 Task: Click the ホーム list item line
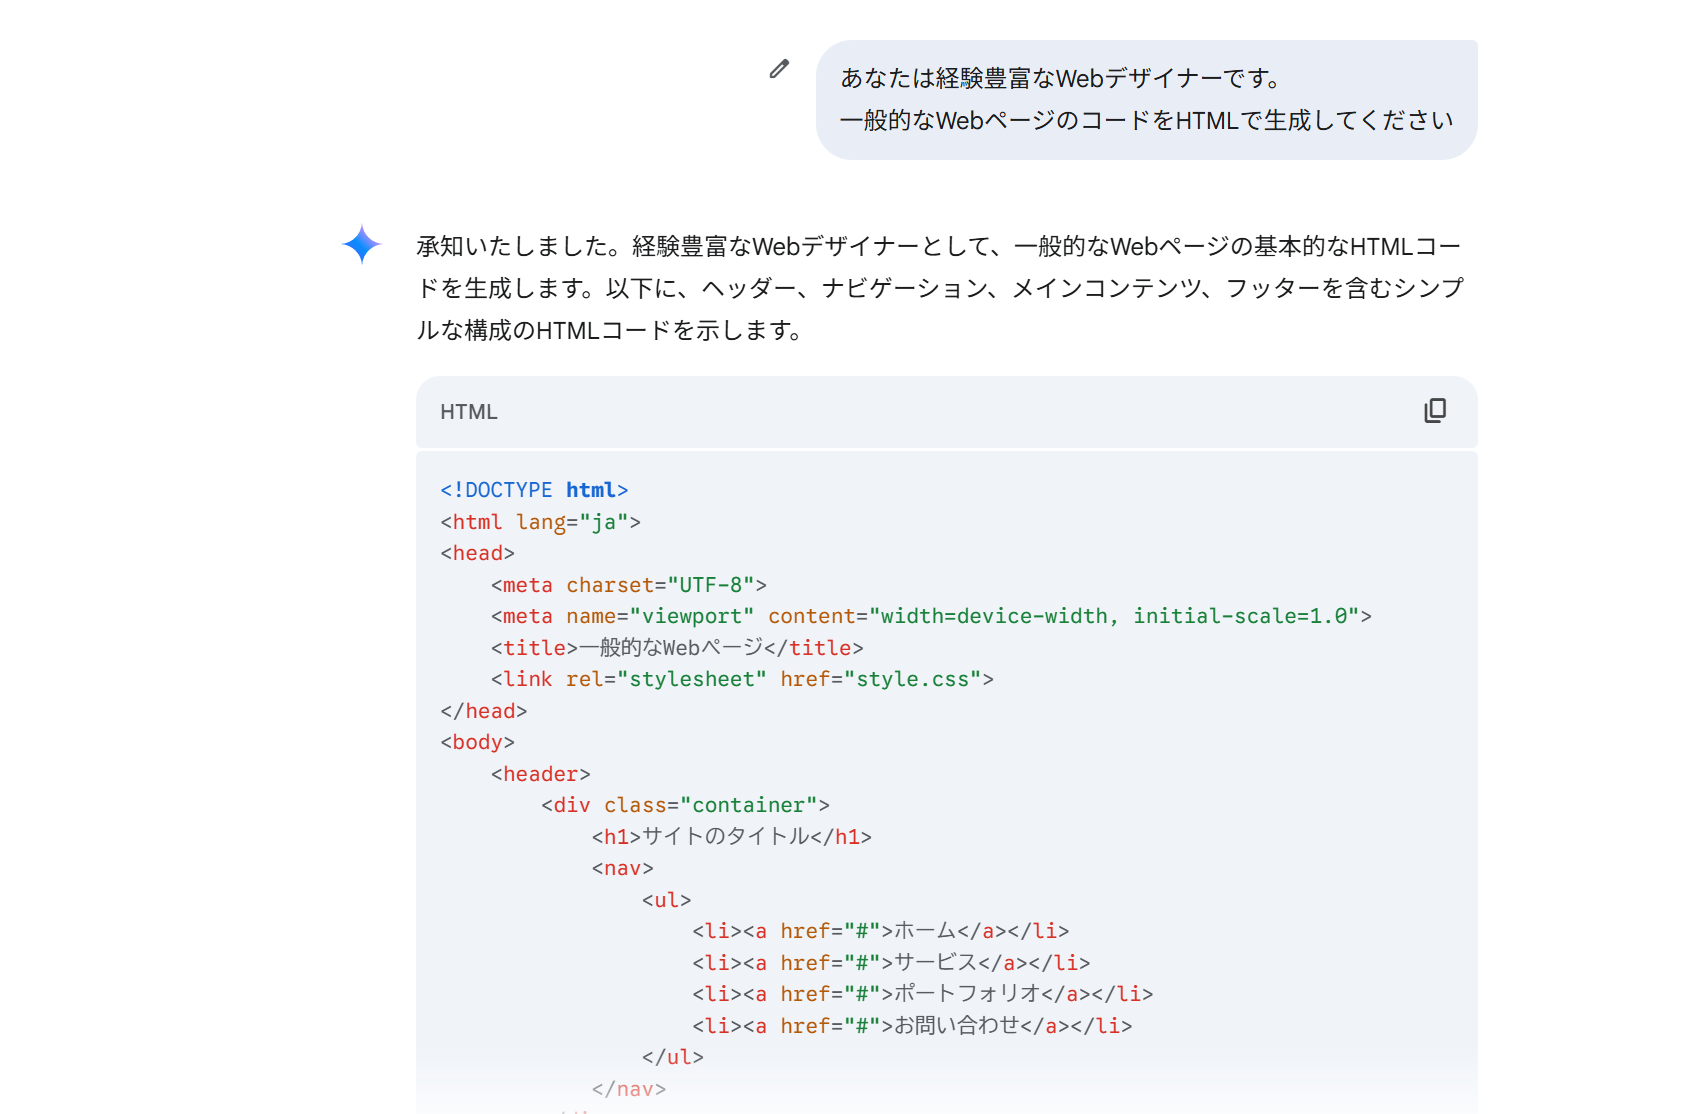click(x=880, y=931)
